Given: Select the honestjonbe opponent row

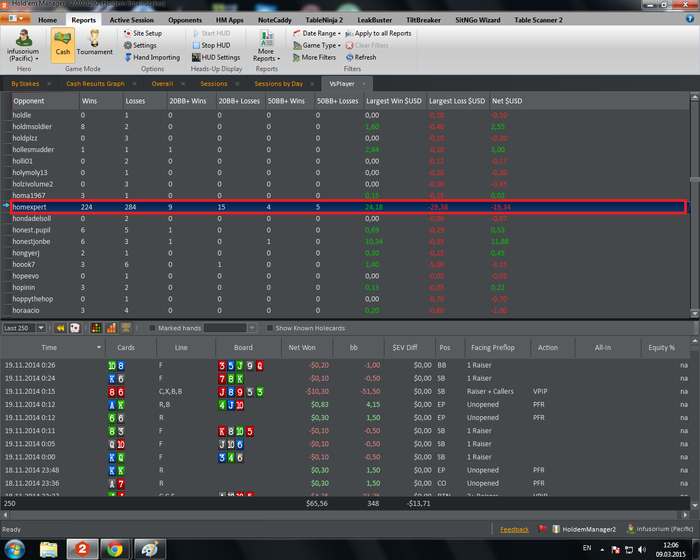Looking at the screenshot, I should coord(348,242).
